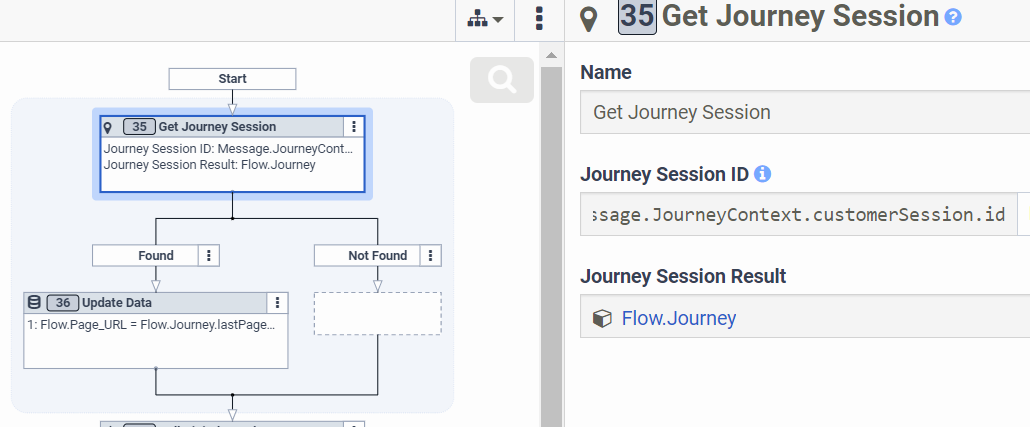1030x427 pixels.
Task: Click the database icon on Update Data node
Action: pyautogui.click(x=34, y=303)
